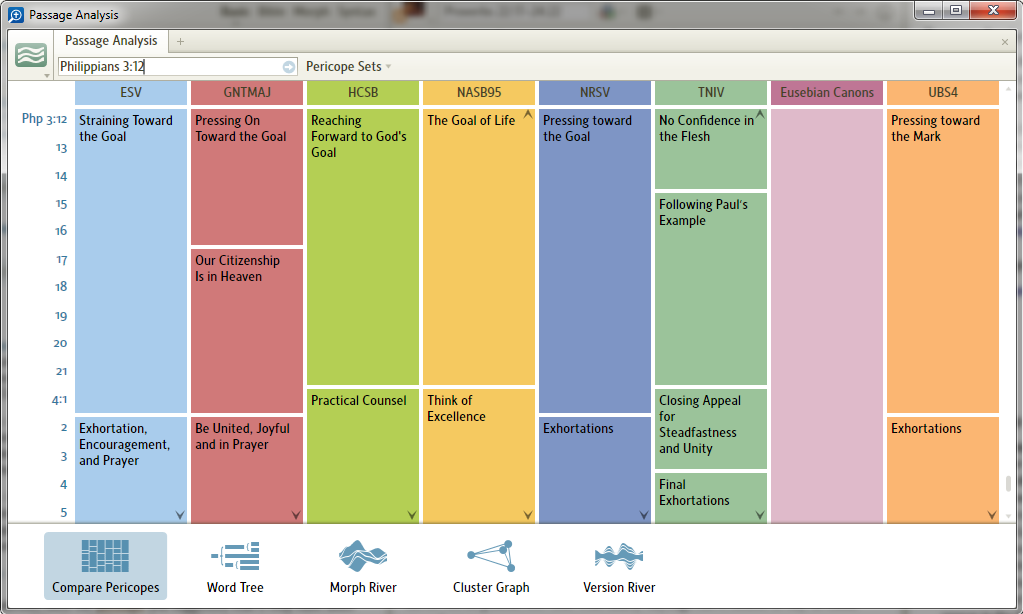
Task: Select 'Final Exhortations' pericope
Action: point(711,498)
